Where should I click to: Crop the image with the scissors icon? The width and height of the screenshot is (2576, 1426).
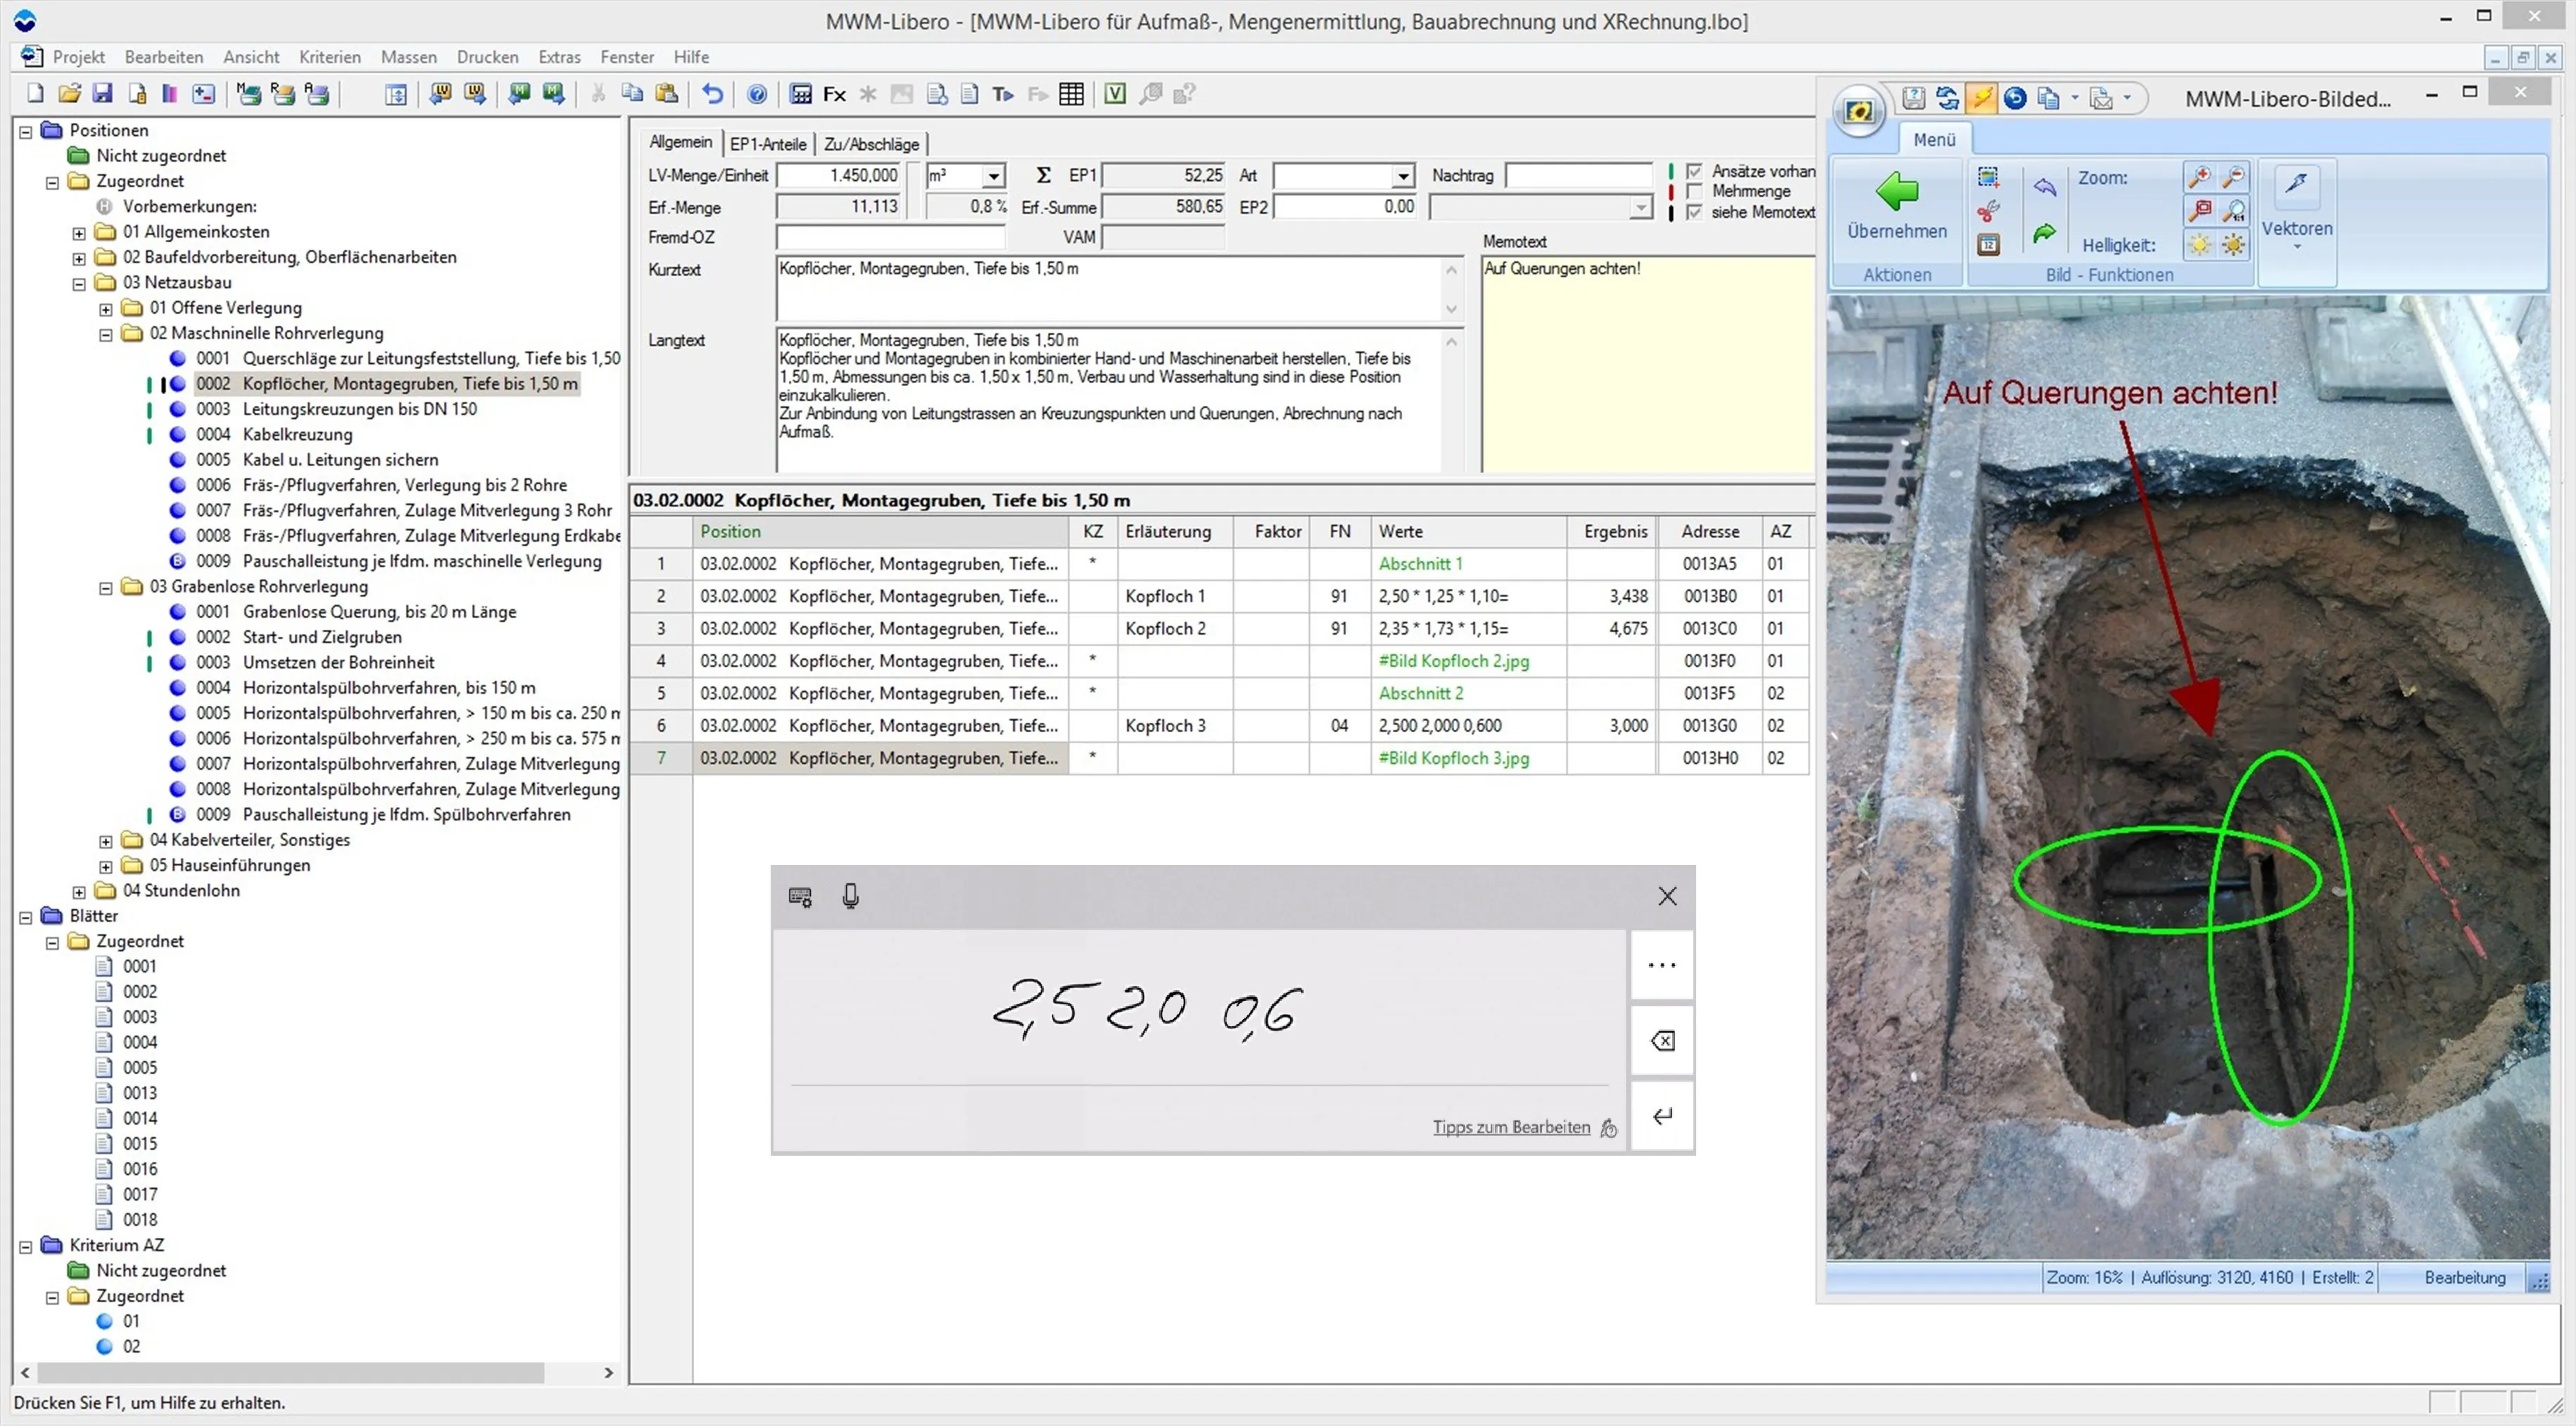click(1988, 211)
